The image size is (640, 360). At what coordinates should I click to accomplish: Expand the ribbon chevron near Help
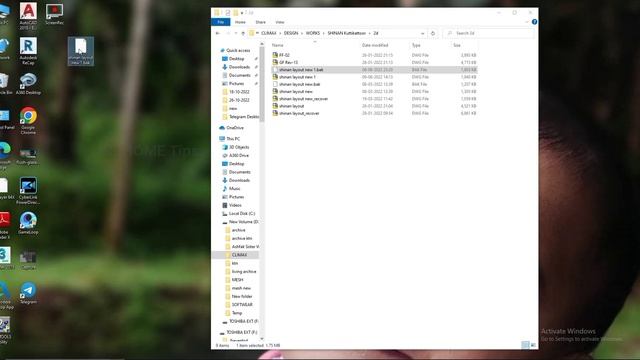[x=527, y=22]
